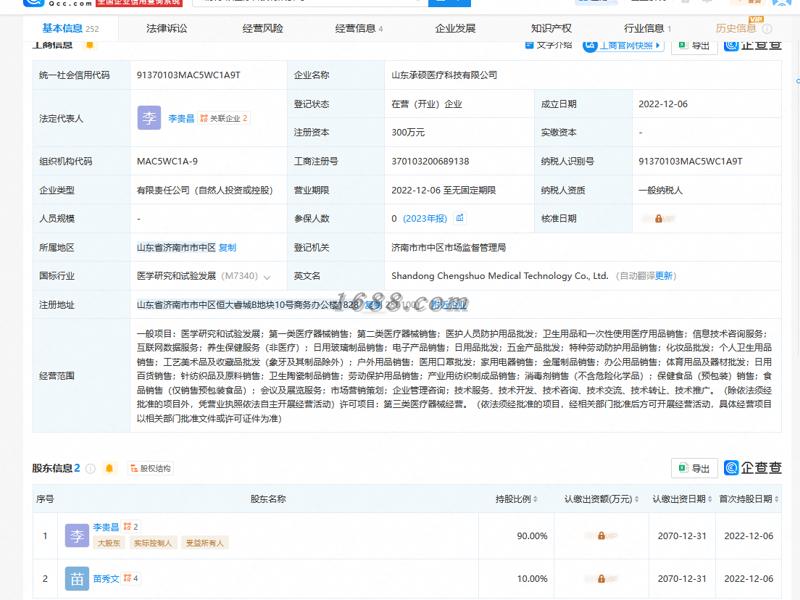Click company name 山东承硕医疗科技有限公司

(x=444, y=75)
